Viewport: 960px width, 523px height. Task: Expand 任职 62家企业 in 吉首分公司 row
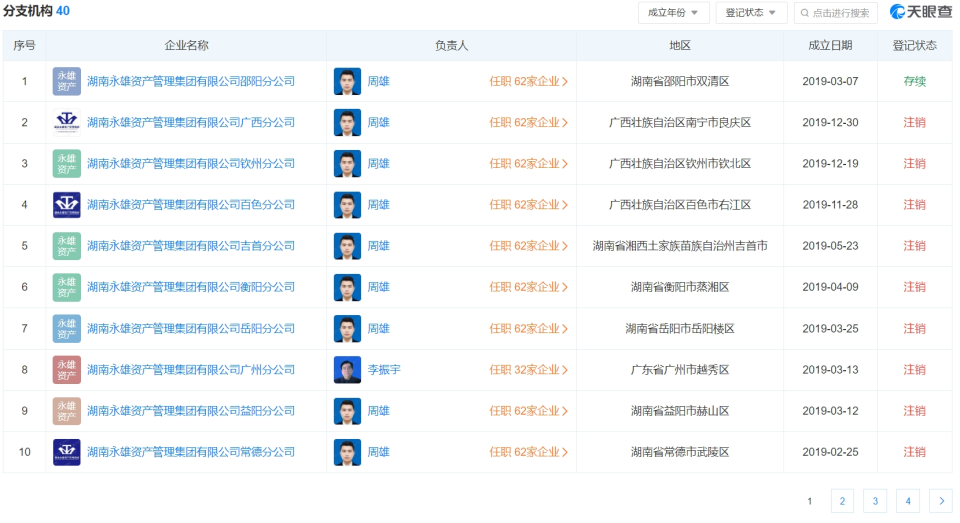point(528,246)
